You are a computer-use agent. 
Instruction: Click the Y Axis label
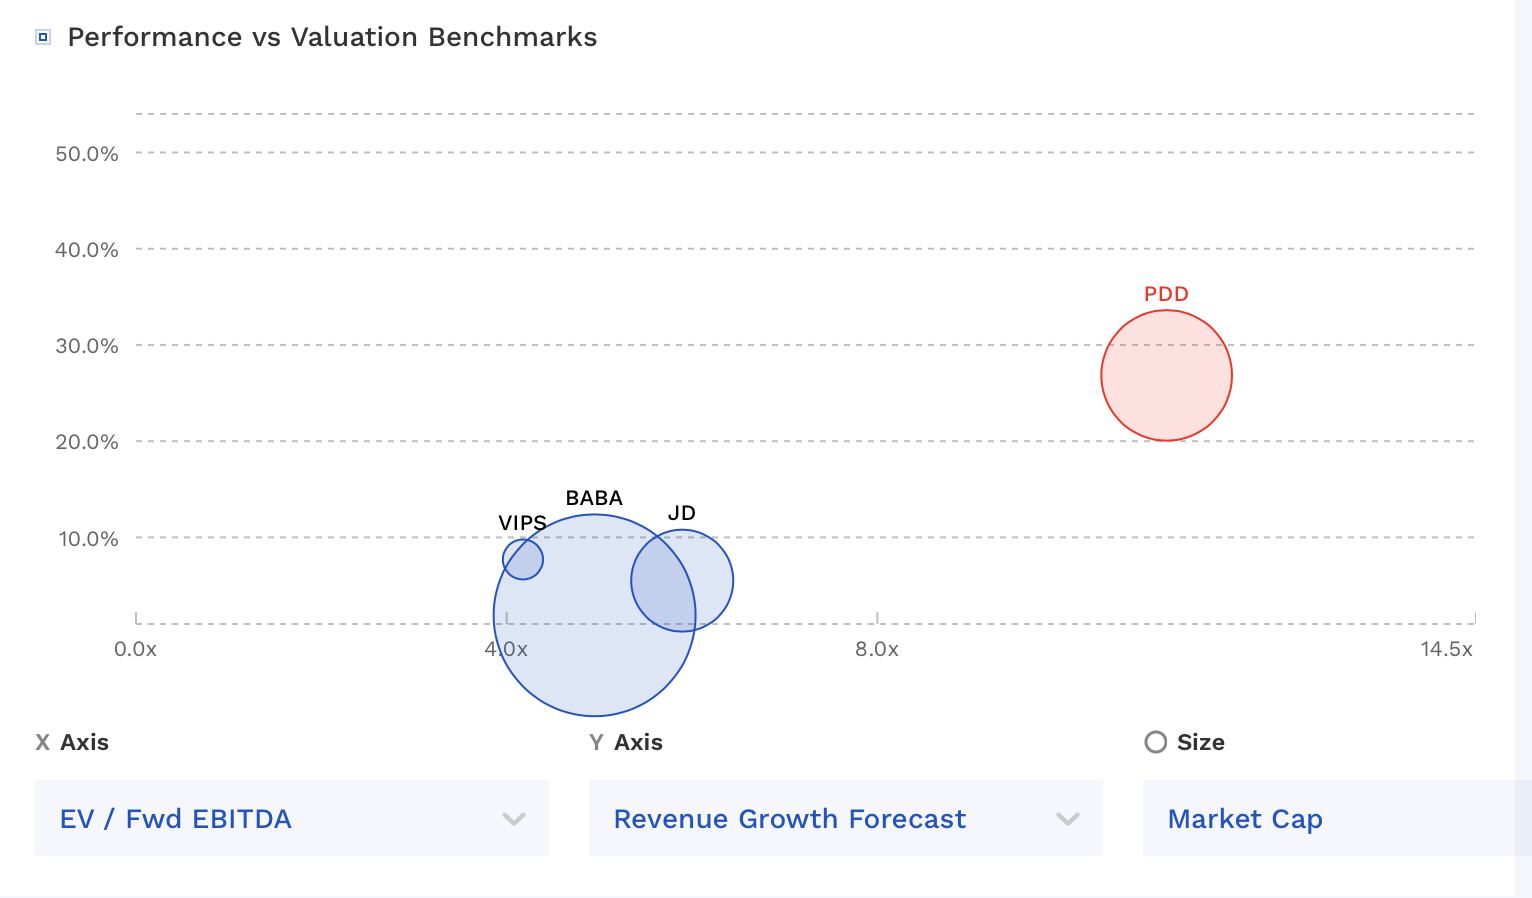pyautogui.click(x=626, y=742)
